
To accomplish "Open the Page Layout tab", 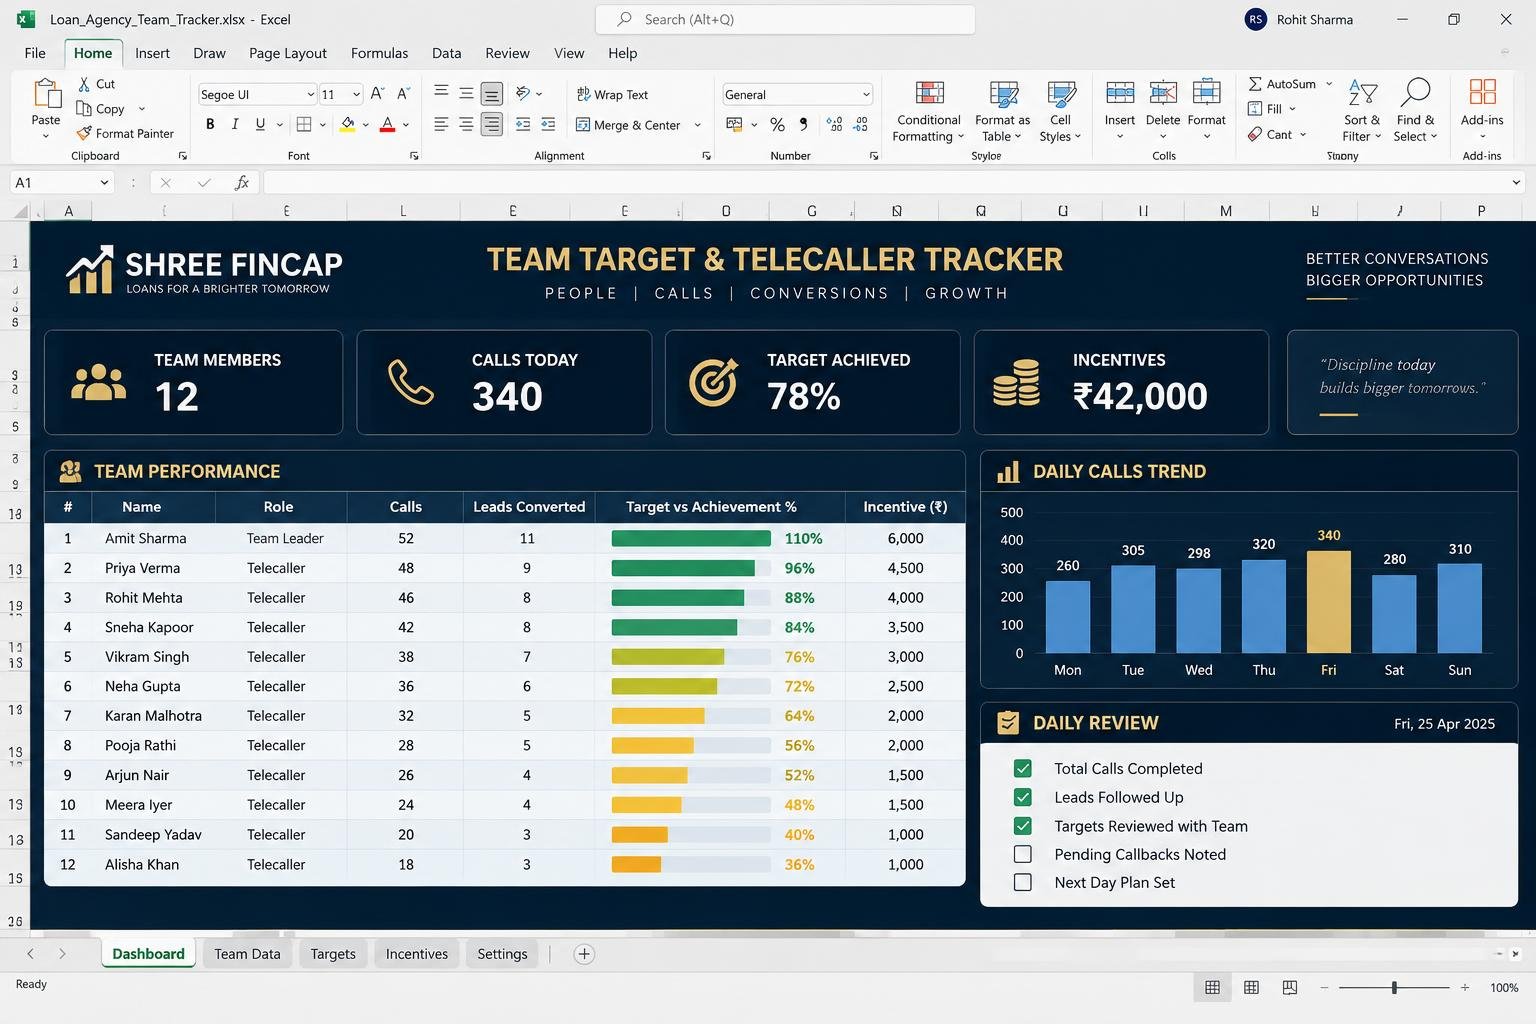I will point(288,53).
